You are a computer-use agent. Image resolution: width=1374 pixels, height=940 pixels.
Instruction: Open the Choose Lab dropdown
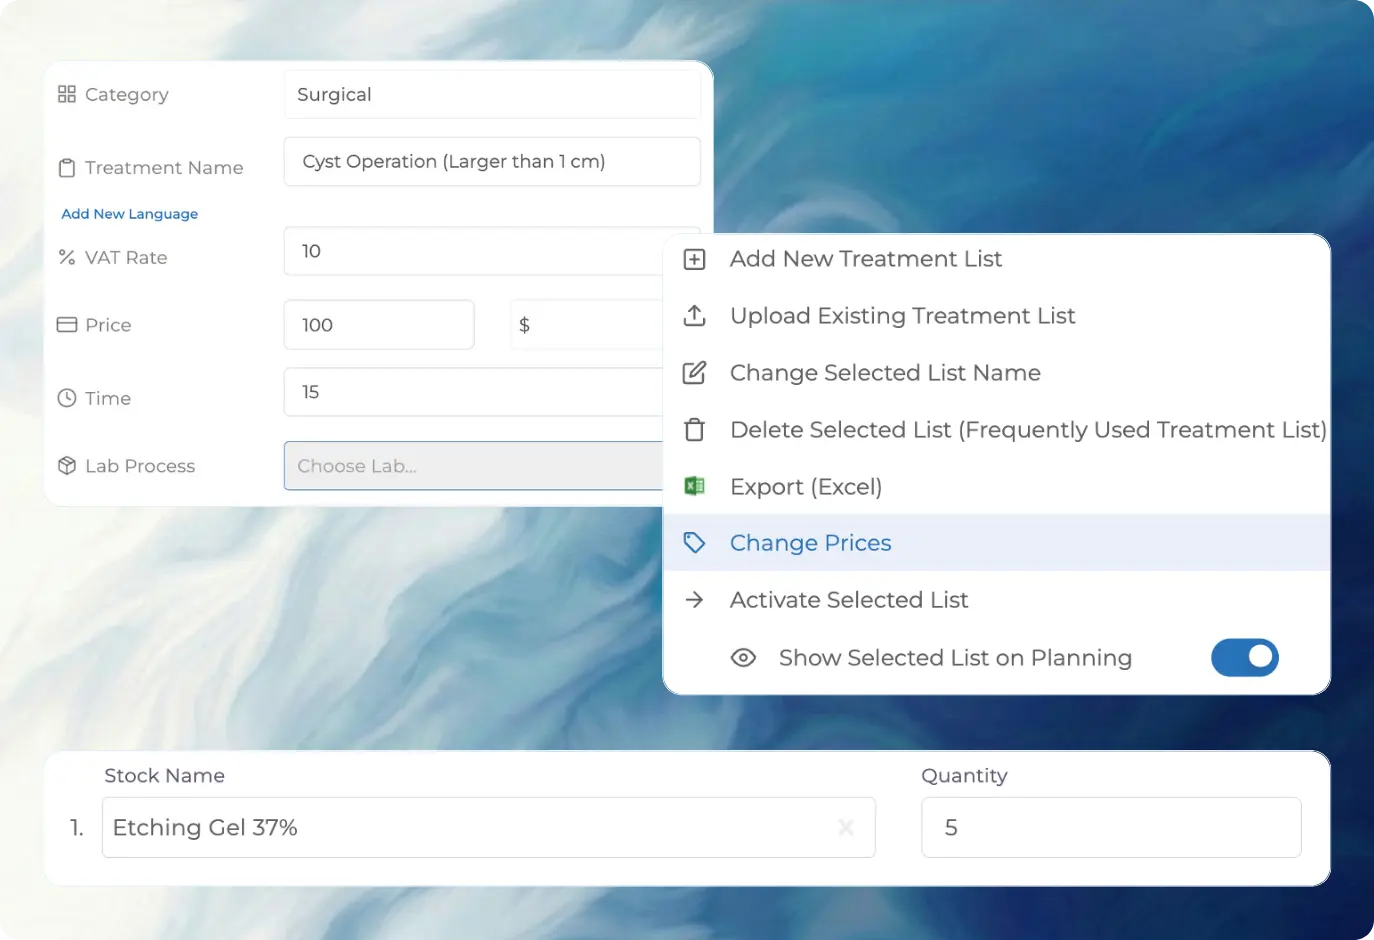click(470, 466)
